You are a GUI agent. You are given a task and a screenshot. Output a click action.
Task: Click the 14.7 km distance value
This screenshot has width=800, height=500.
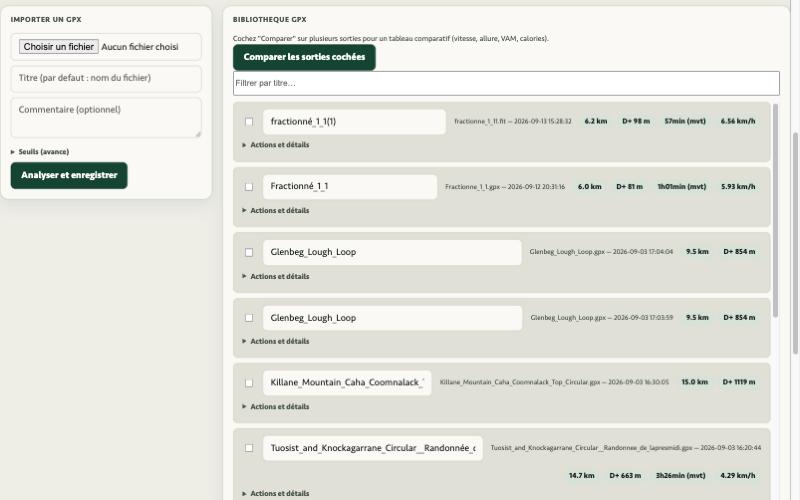(581, 476)
